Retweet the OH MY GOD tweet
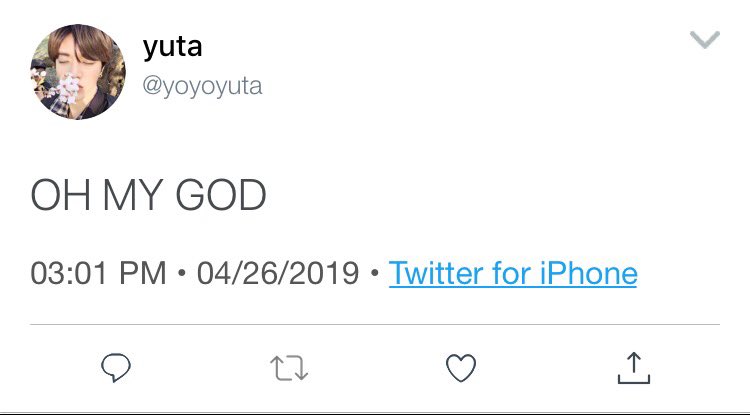Screen dimensions: 750x415 [289, 368]
